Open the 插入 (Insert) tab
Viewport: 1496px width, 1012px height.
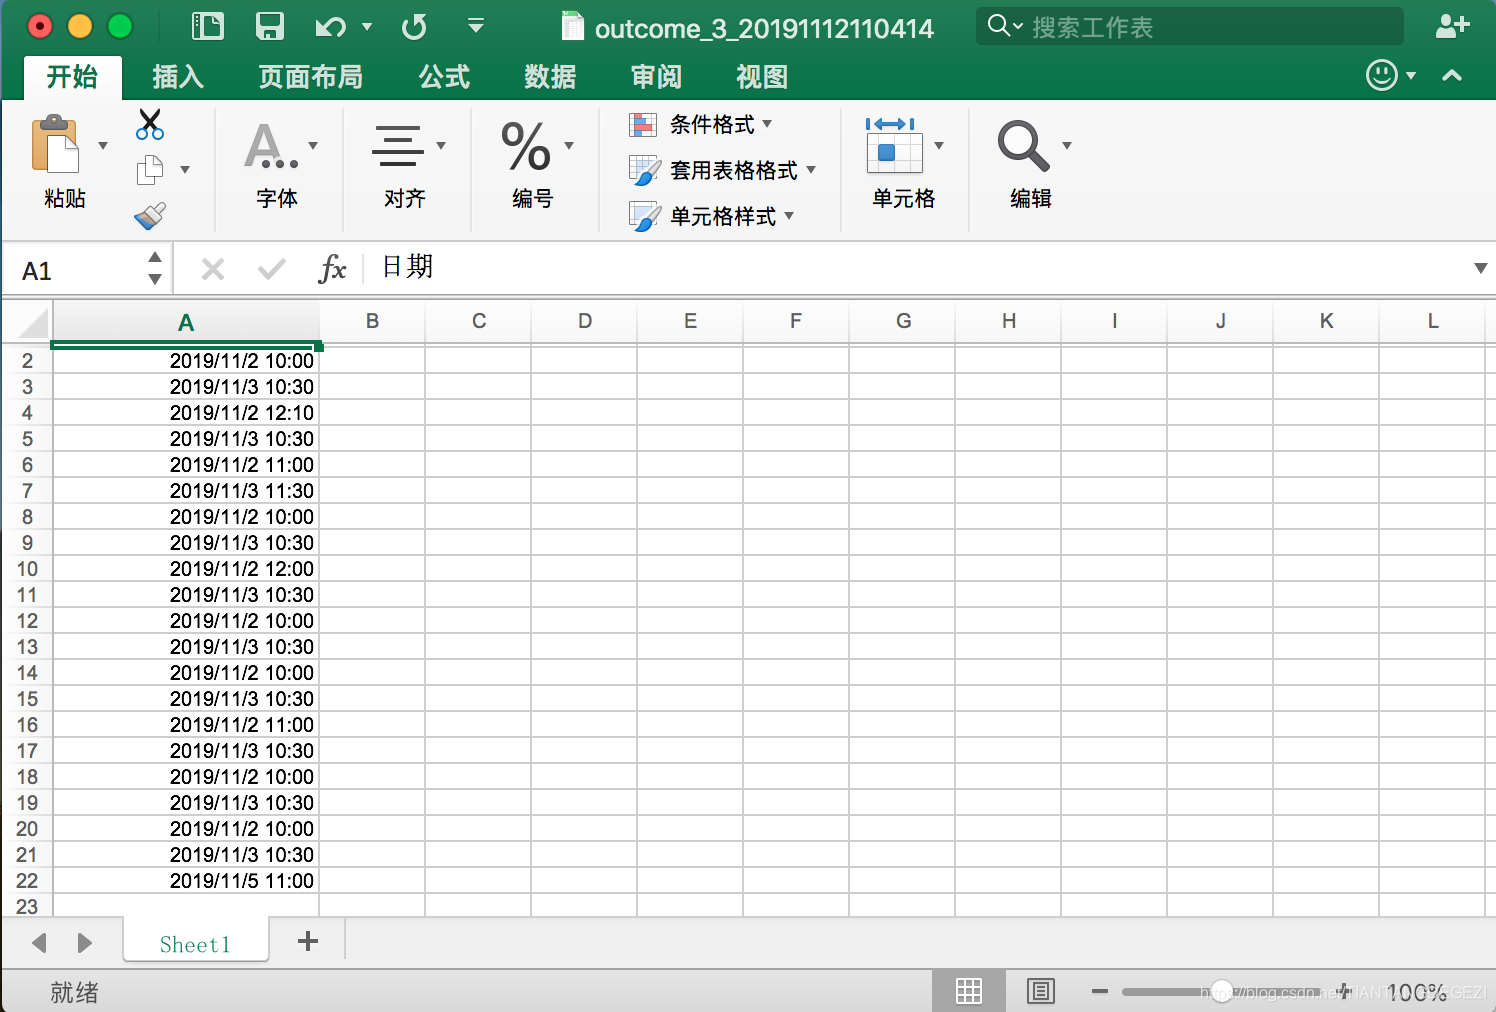click(178, 77)
